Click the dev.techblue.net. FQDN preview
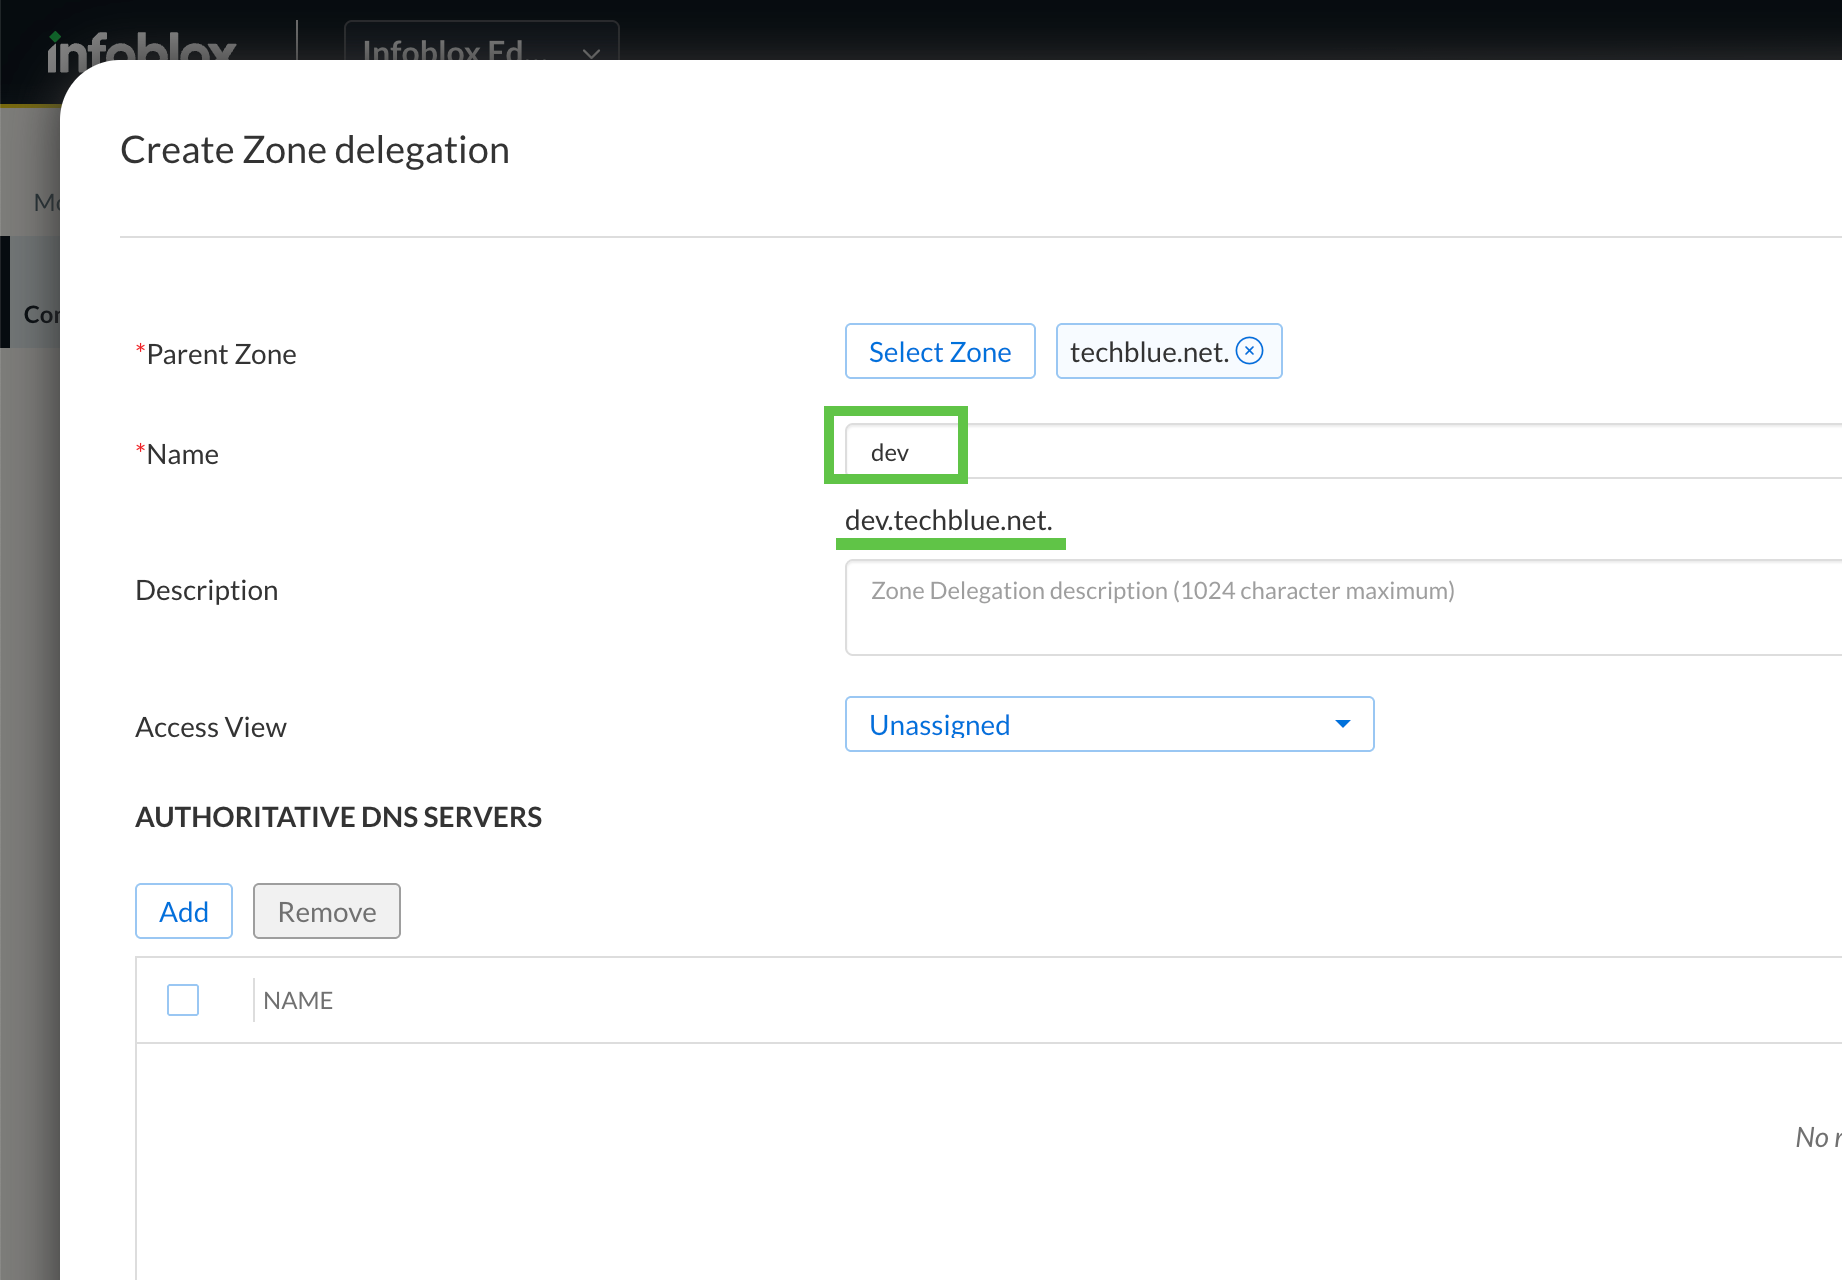This screenshot has width=1842, height=1280. pyautogui.click(x=948, y=520)
